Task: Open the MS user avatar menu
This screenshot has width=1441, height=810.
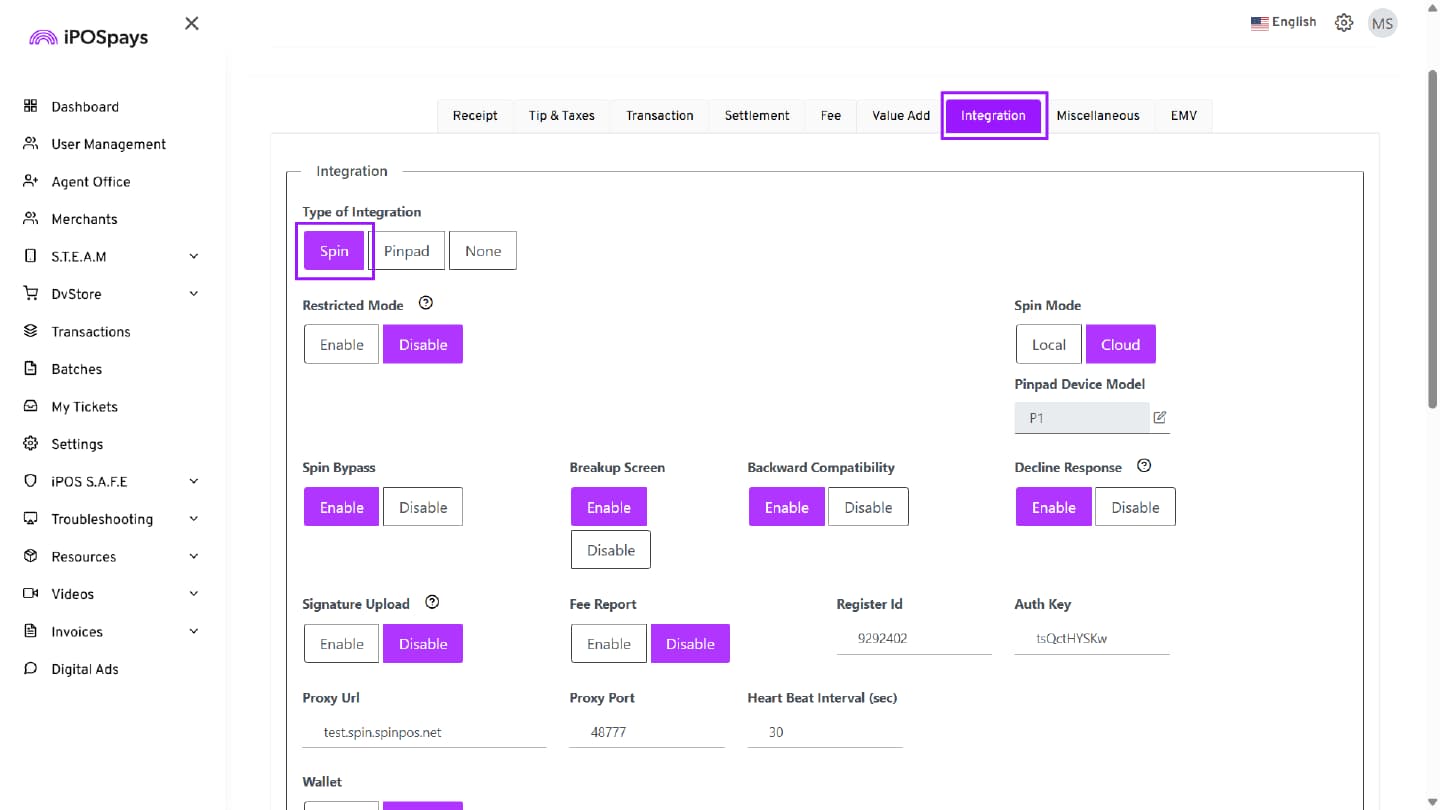Action: [x=1382, y=23]
